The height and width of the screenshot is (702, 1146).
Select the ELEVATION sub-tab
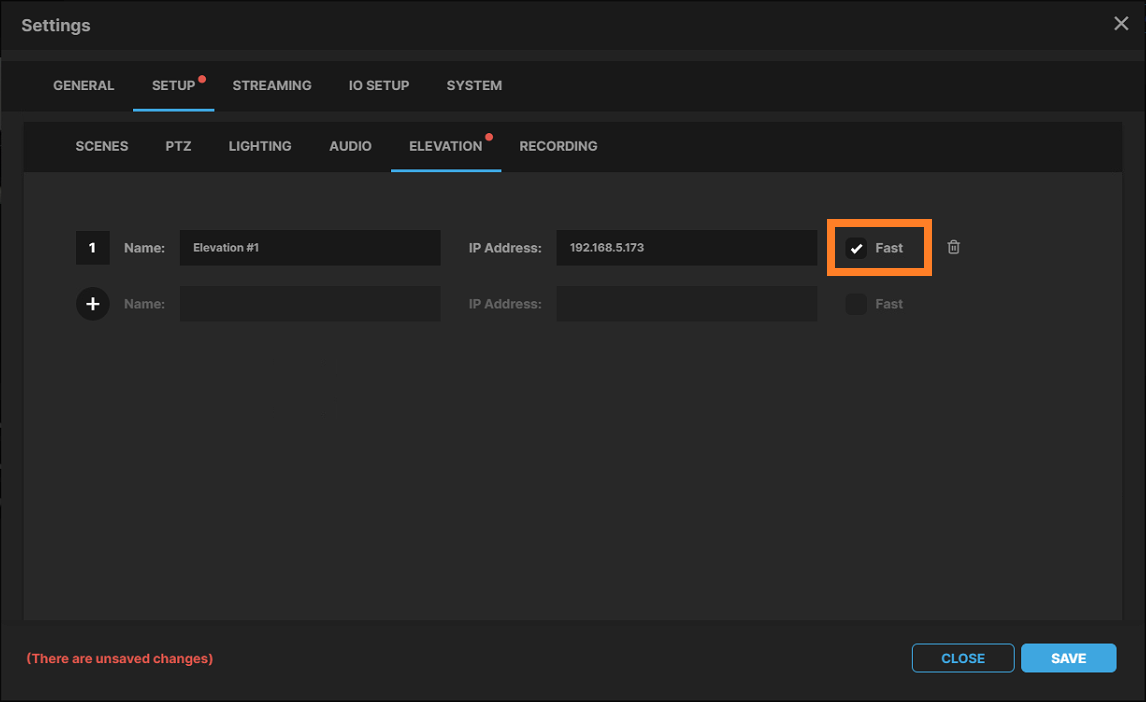tap(445, 146)
